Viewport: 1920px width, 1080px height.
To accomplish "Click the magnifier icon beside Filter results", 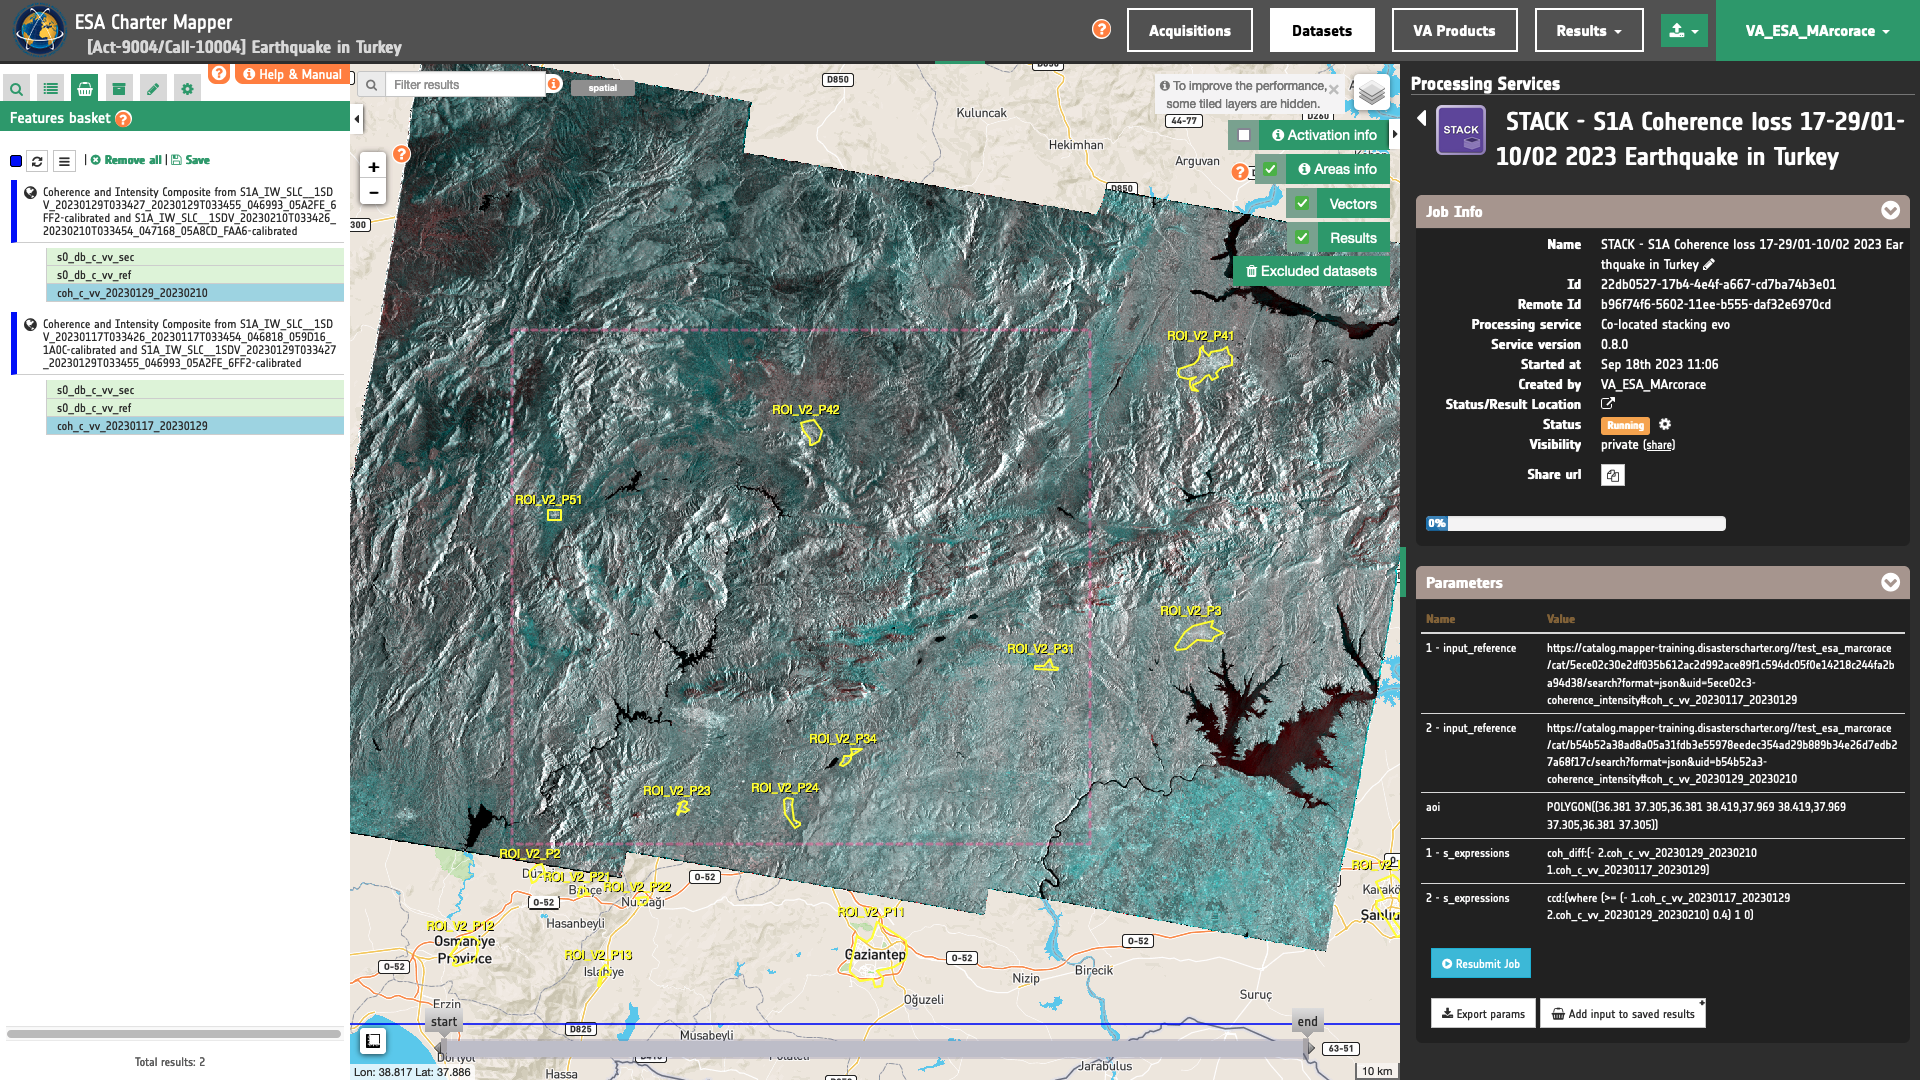I will (371, 85).
